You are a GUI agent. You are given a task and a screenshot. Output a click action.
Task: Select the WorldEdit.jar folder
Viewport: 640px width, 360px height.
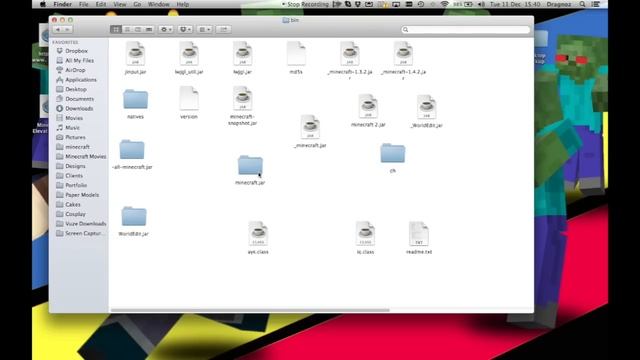(133, 216)
